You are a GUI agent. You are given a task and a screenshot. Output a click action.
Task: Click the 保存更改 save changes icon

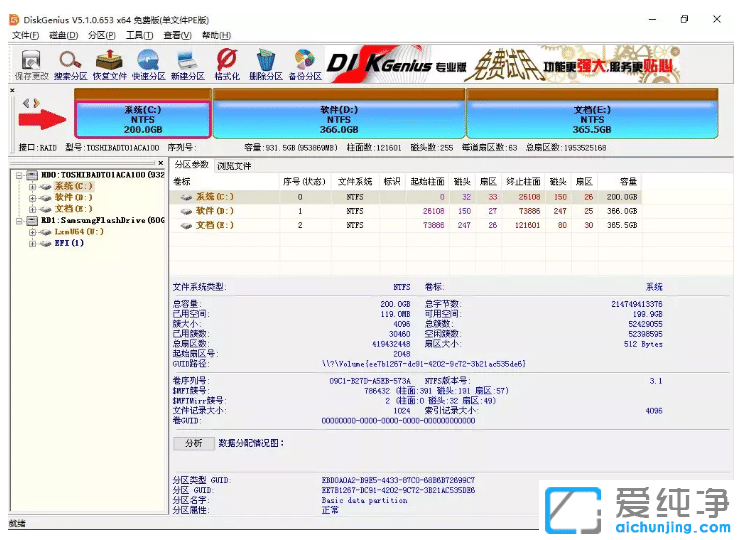click(x=31, y=65)
